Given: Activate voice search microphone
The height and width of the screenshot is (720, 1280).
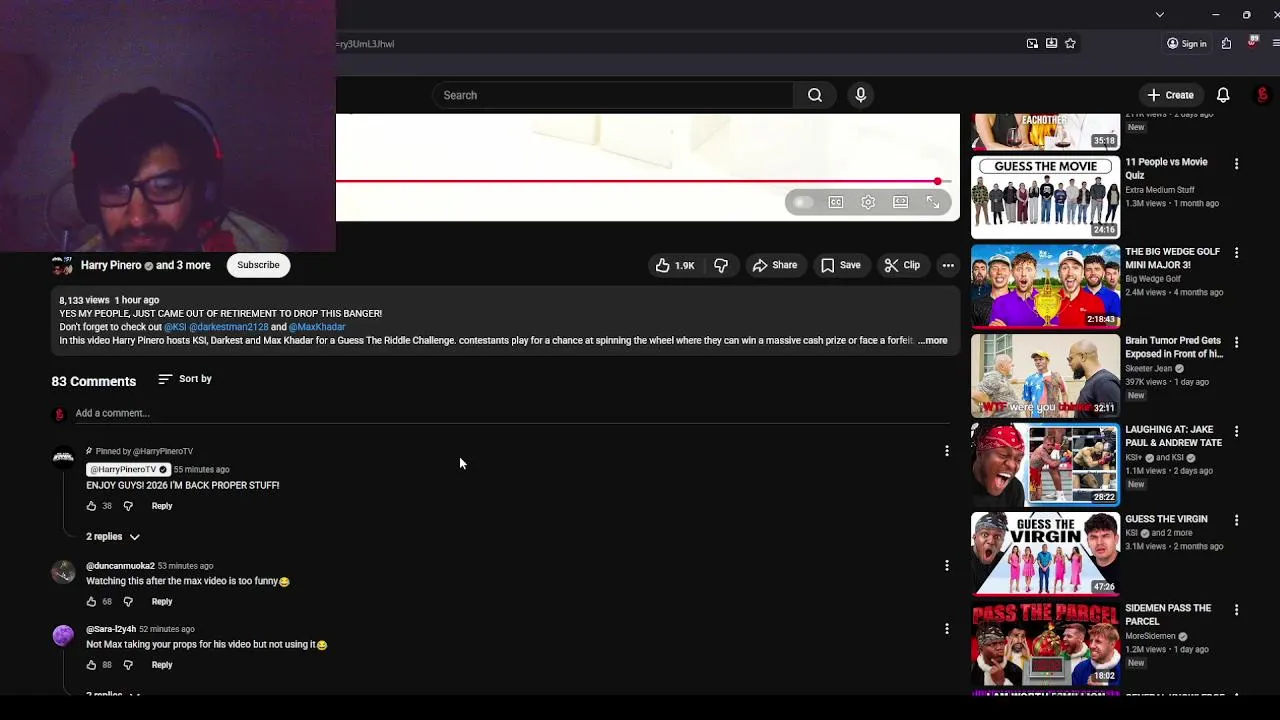Looking at the screenshot, I should tap(861, 95).
